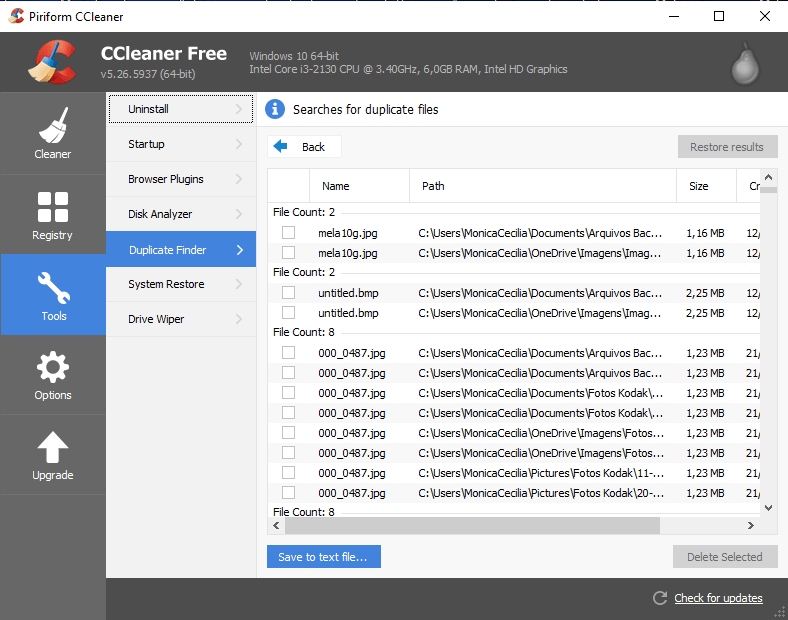
Task: Go Back to duplicate finder settings
Action: coord(305,147)
